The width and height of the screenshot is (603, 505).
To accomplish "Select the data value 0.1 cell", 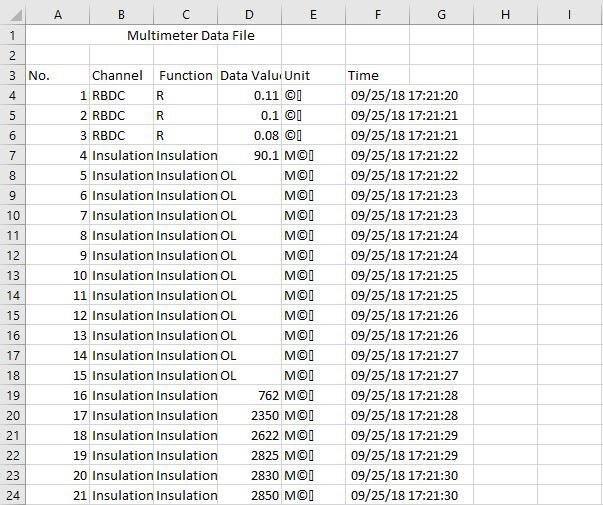I will pos(250,115).
